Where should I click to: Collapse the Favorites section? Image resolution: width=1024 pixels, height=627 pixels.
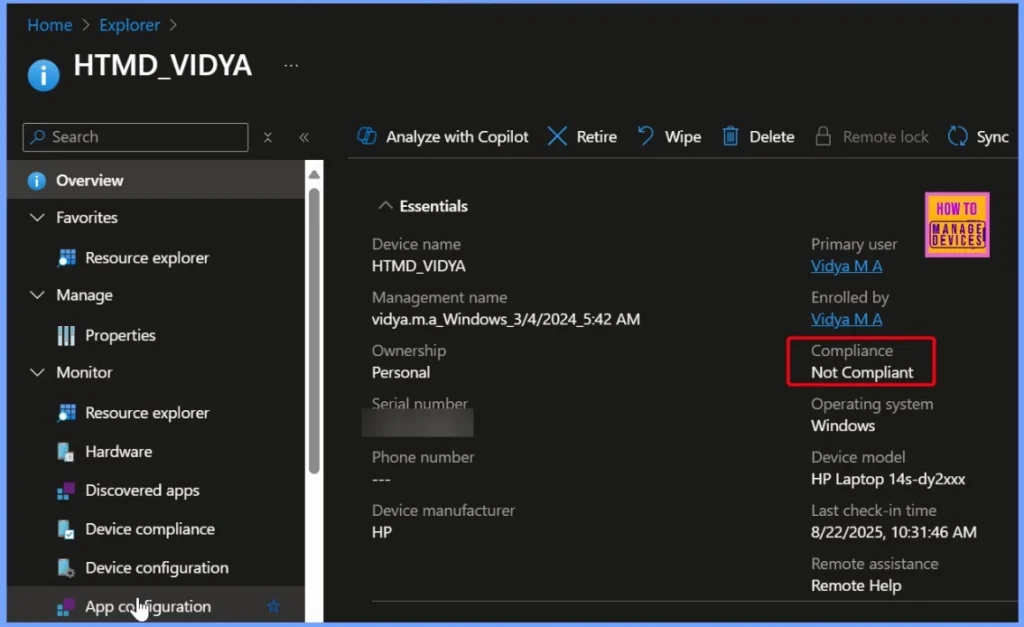pyautogui.click(x=38, y=217)
